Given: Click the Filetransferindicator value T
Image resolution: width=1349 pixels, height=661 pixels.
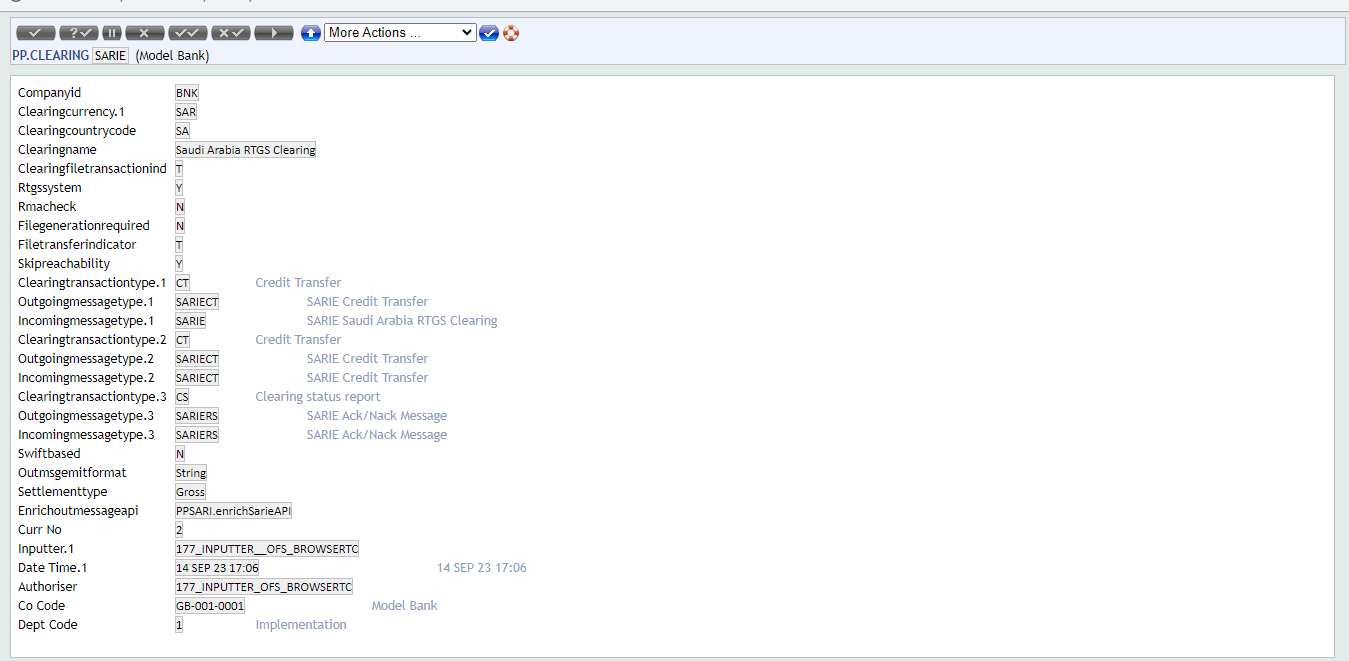Looking at the screenshot, I should (x=179, y=245).
